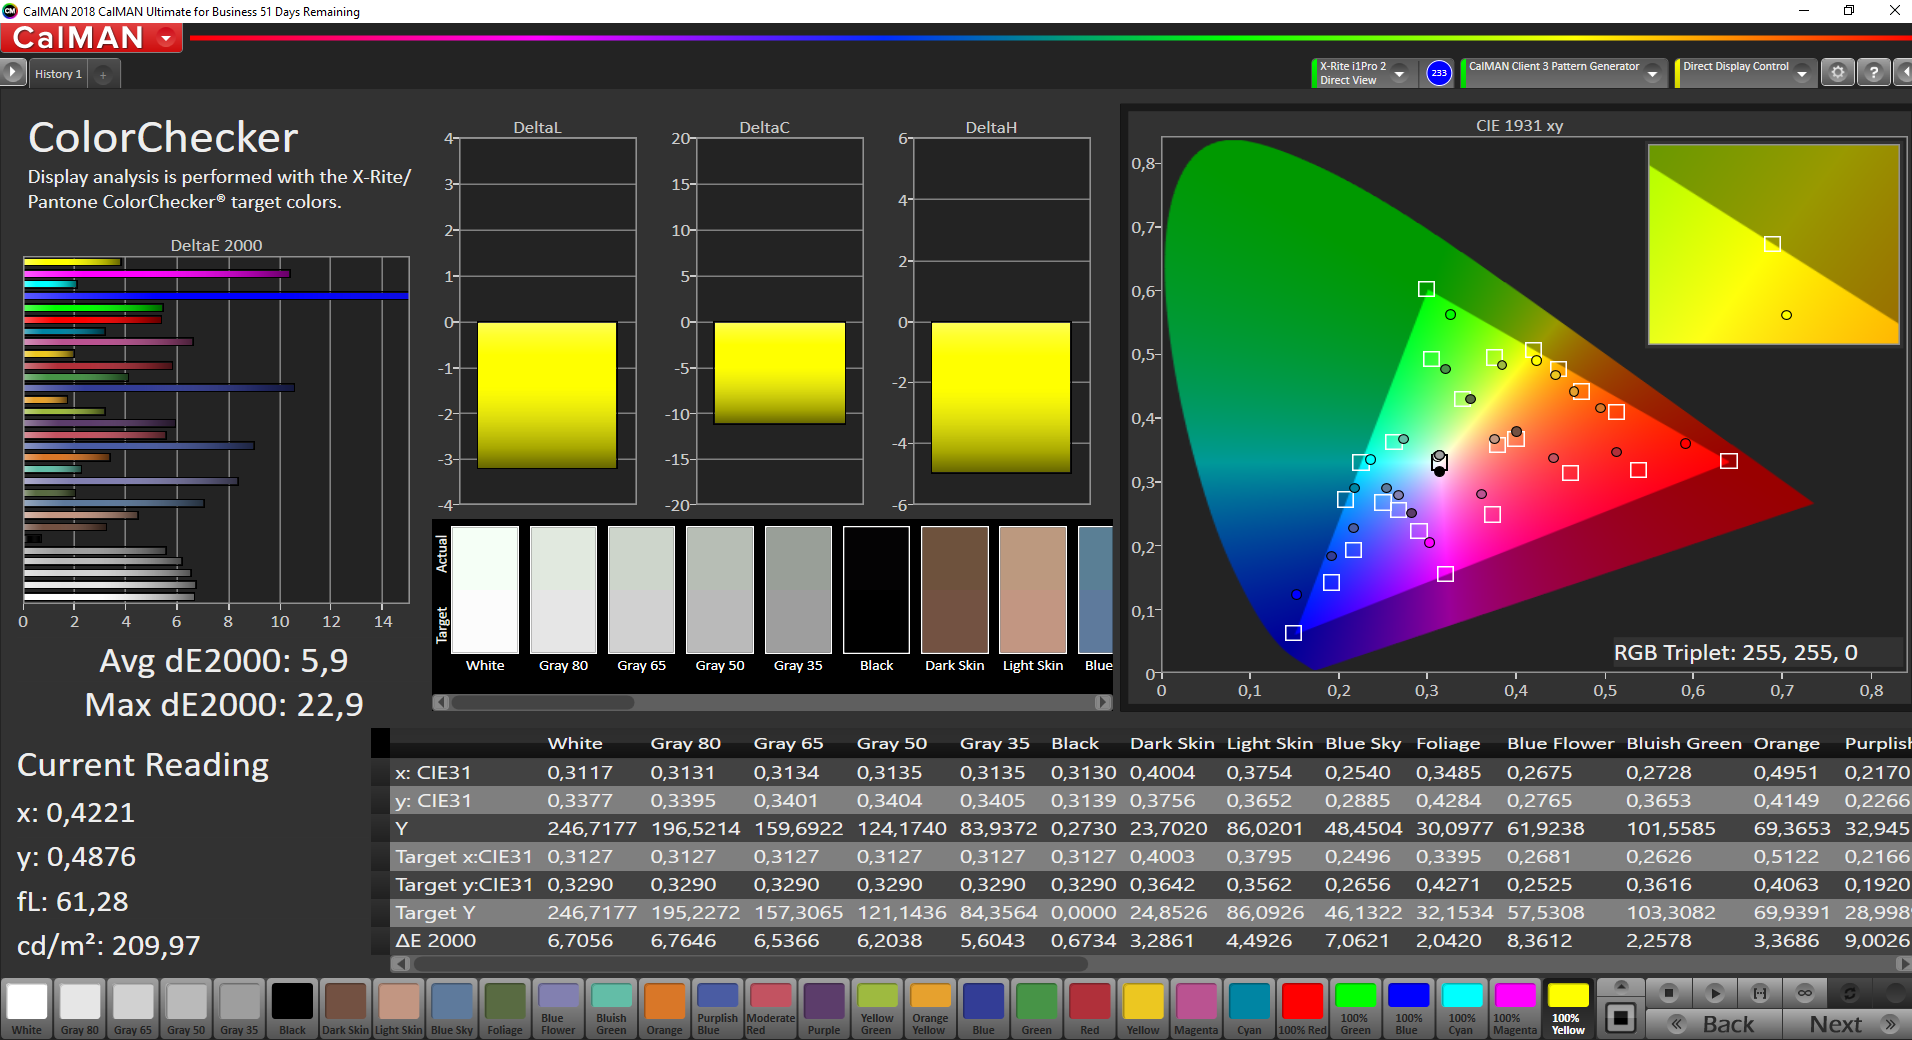1912x1040 pixels.
Task: Click the White ΔE 2000 value 6,7056
Action: [x=580, y=941]
